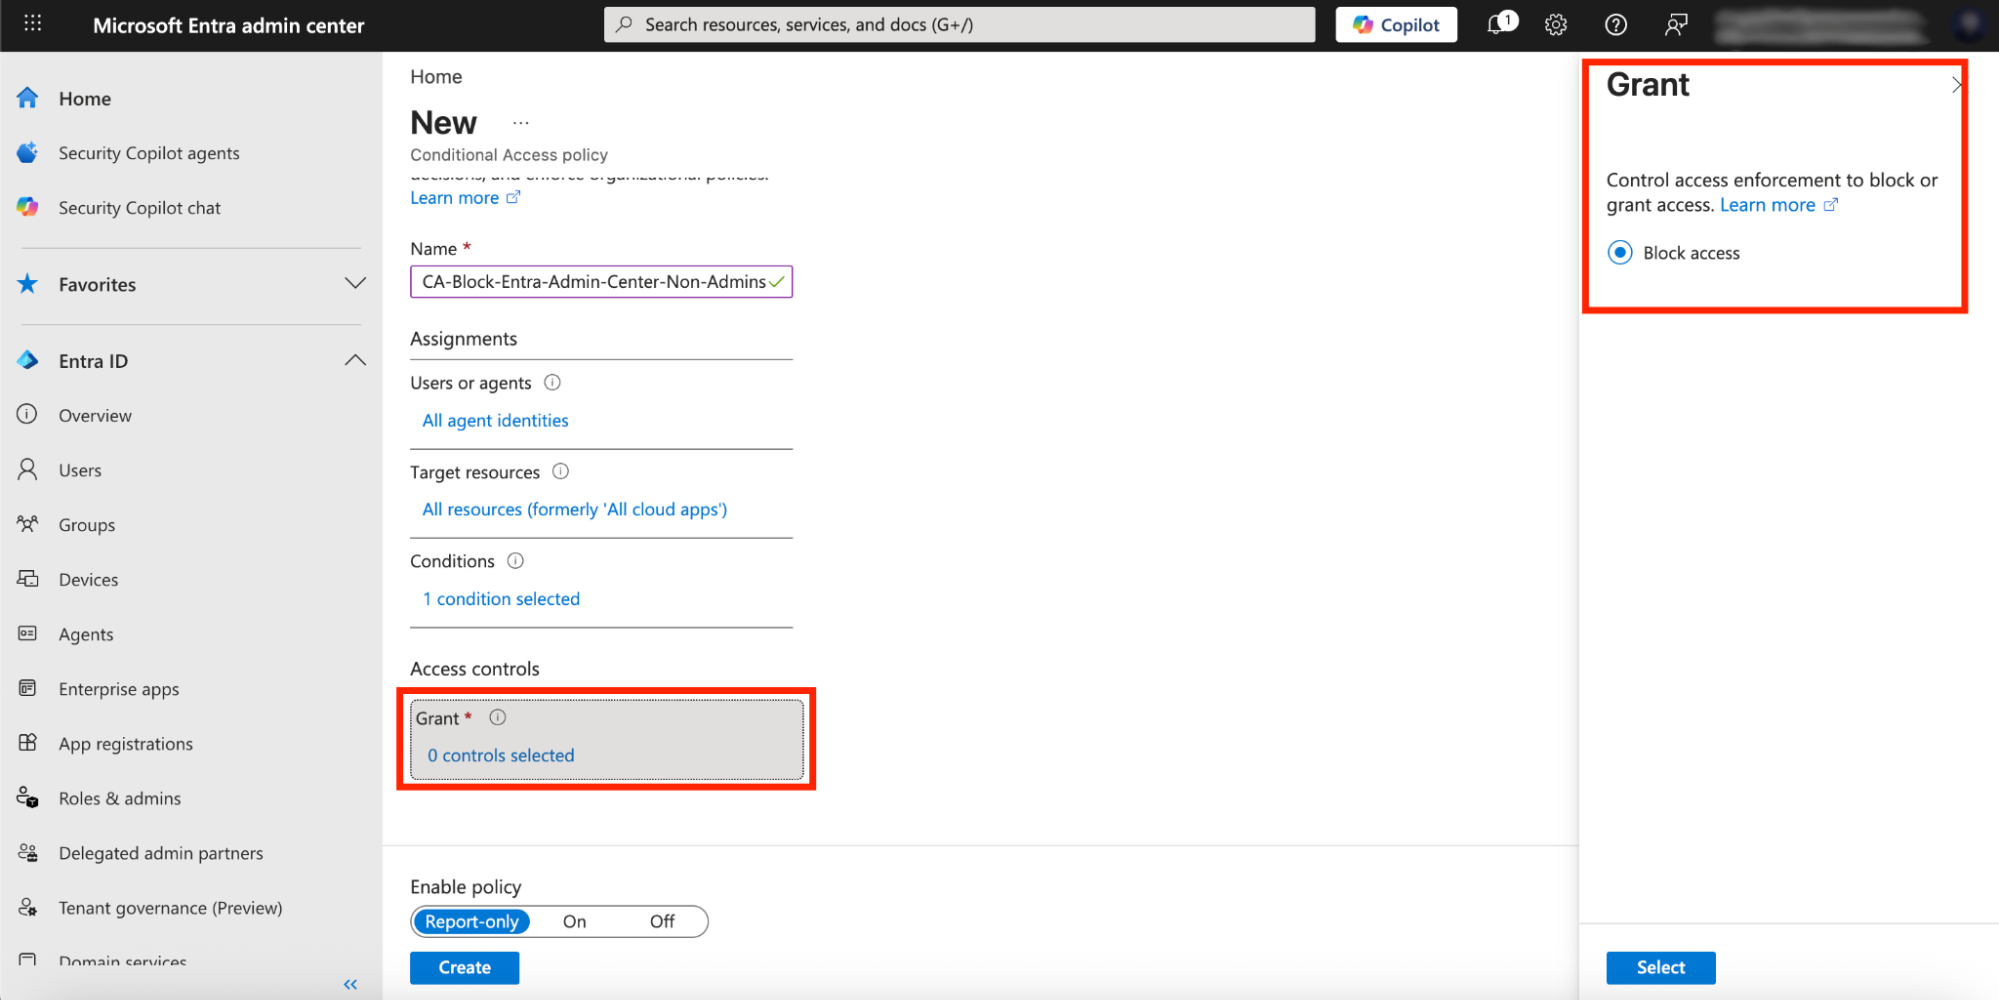Click the Copilot button

1396,25
